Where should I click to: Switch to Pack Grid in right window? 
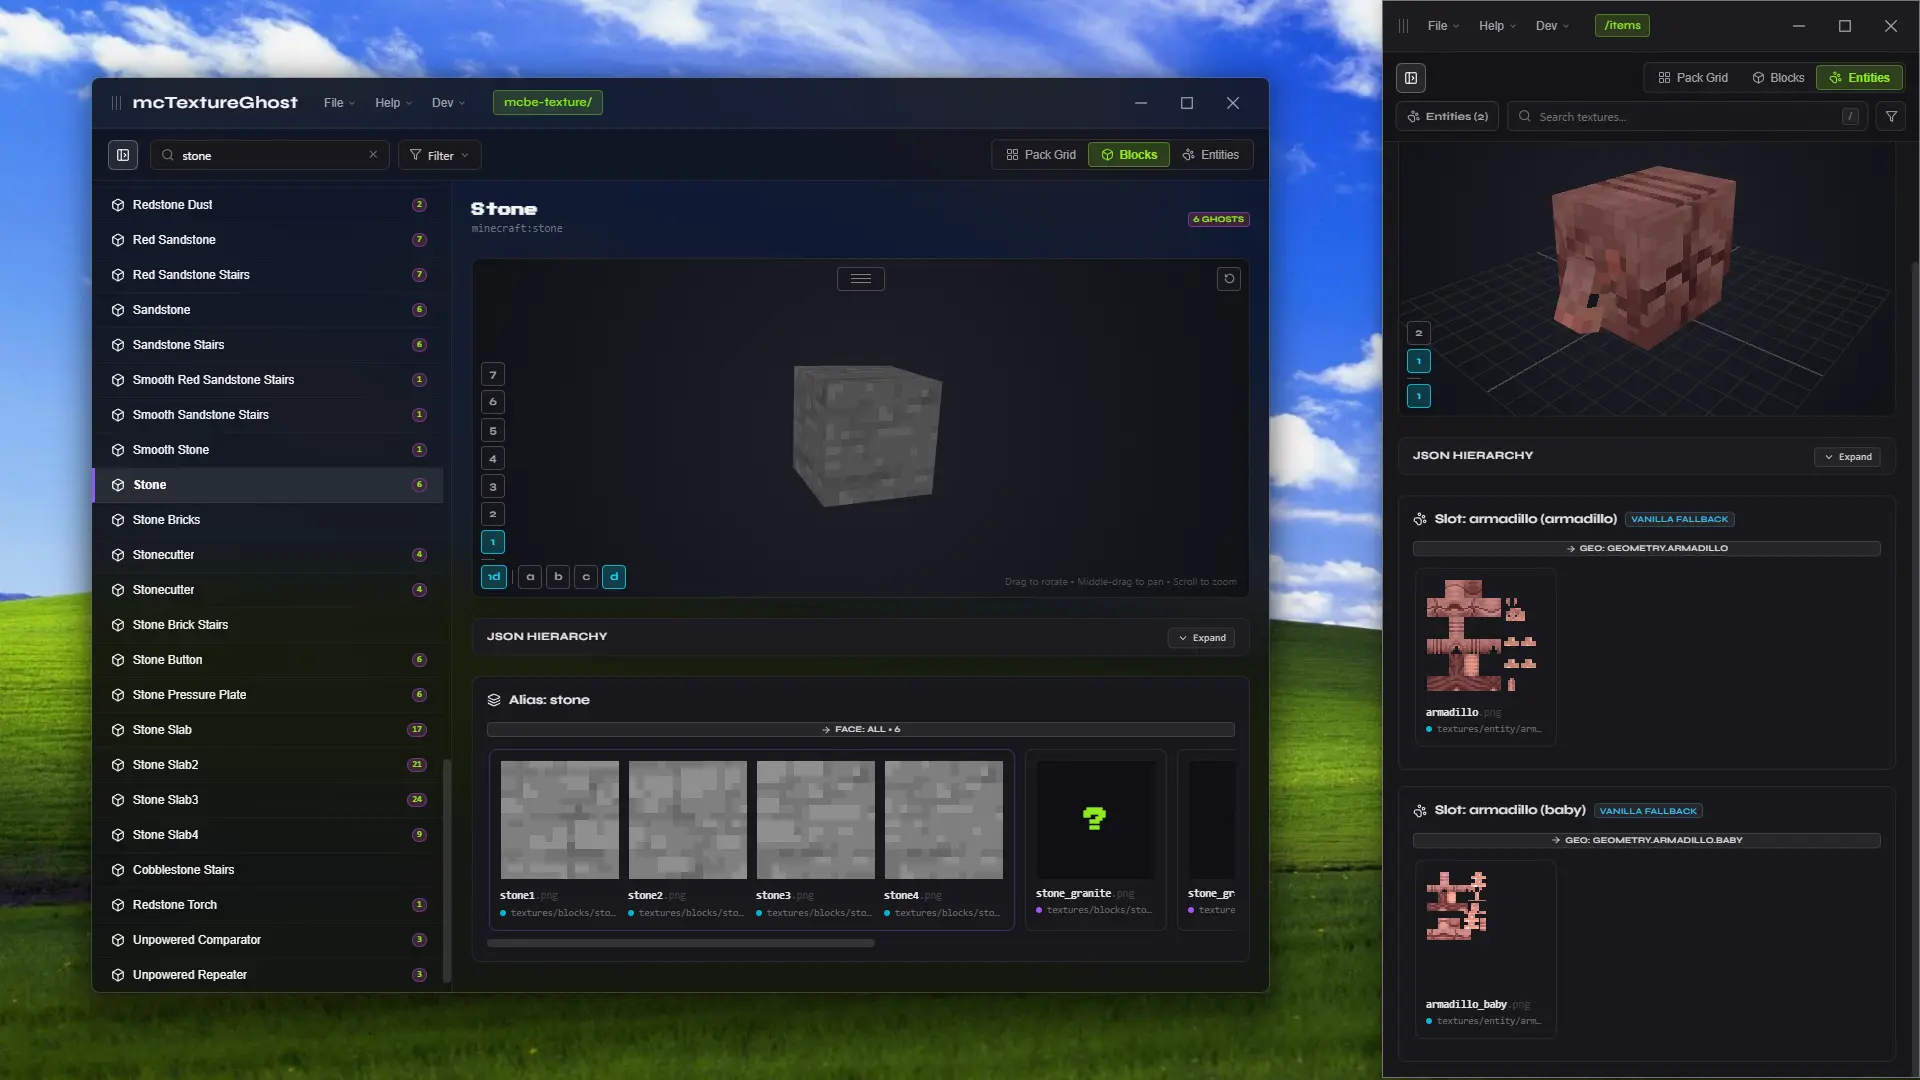1692,78
